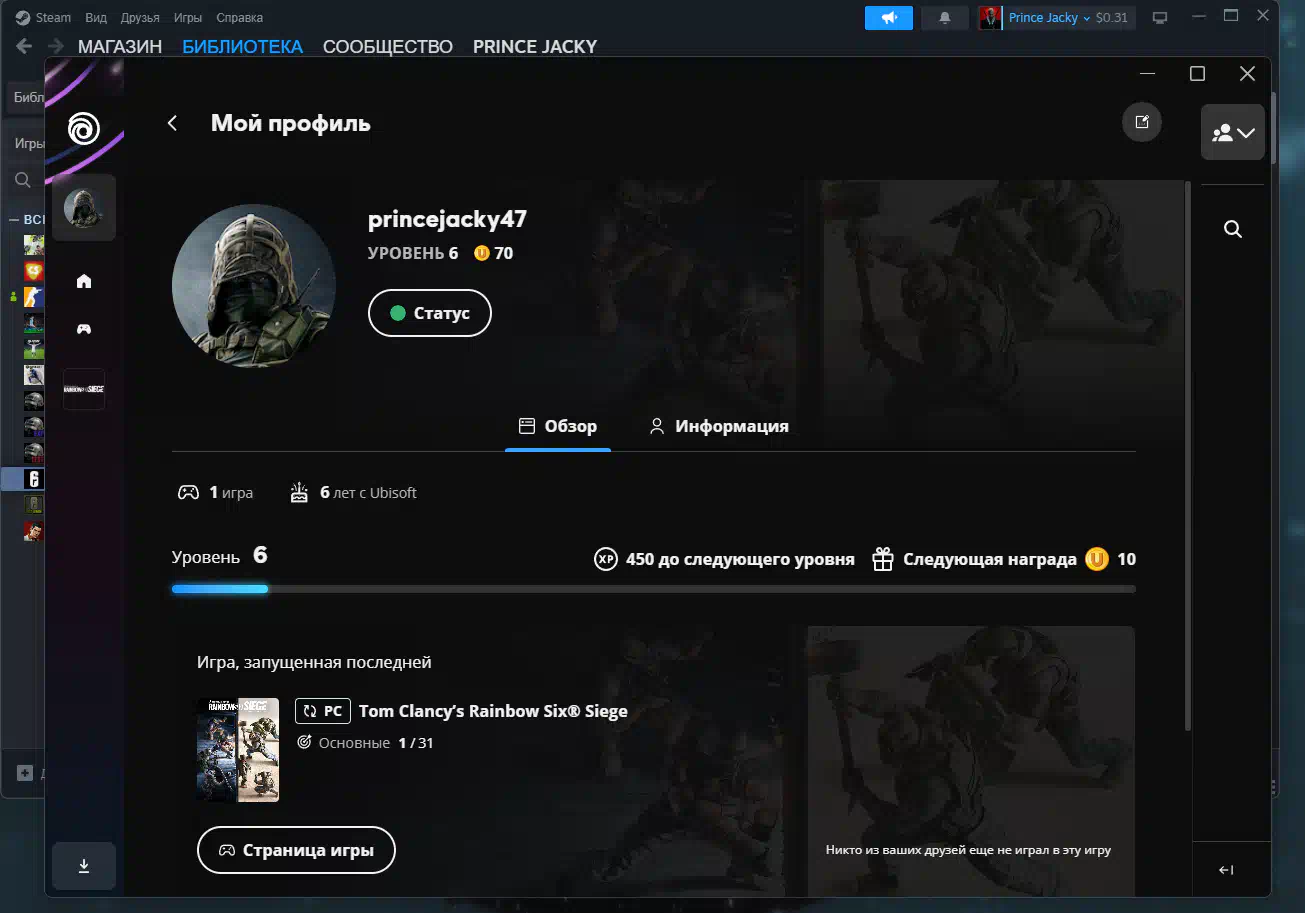
Task: Click Steam library search magnifier icon
Action: tap(22, 180)
